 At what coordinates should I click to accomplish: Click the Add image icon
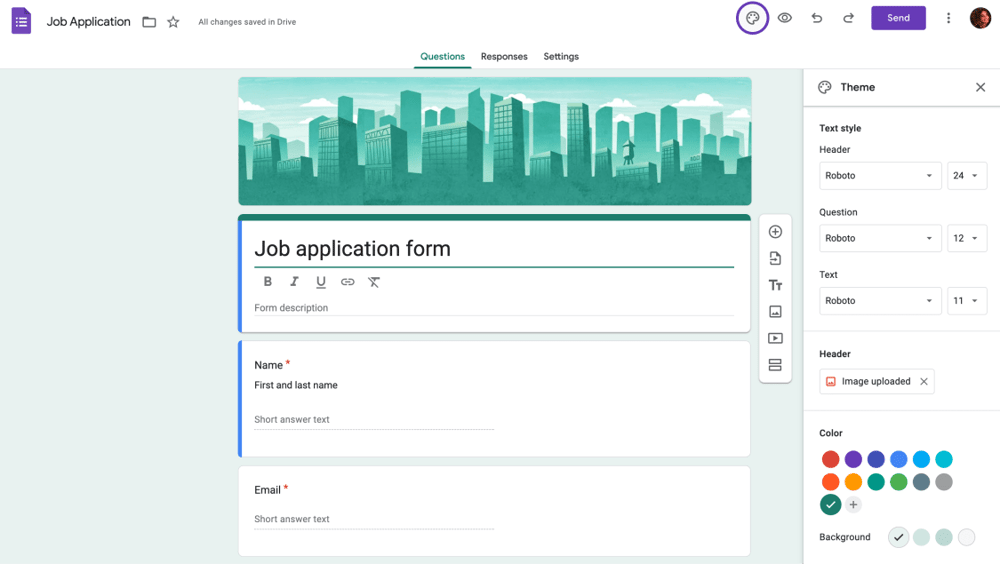point(775,312)
